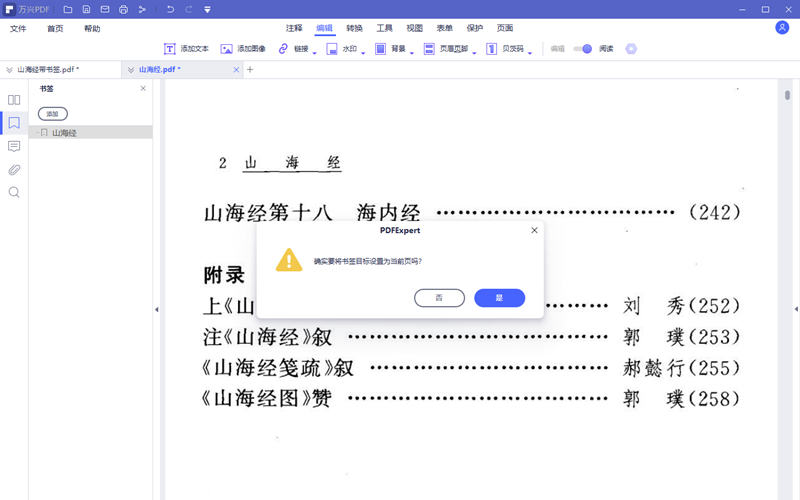Confirm the dialog with 是 button

499,298
